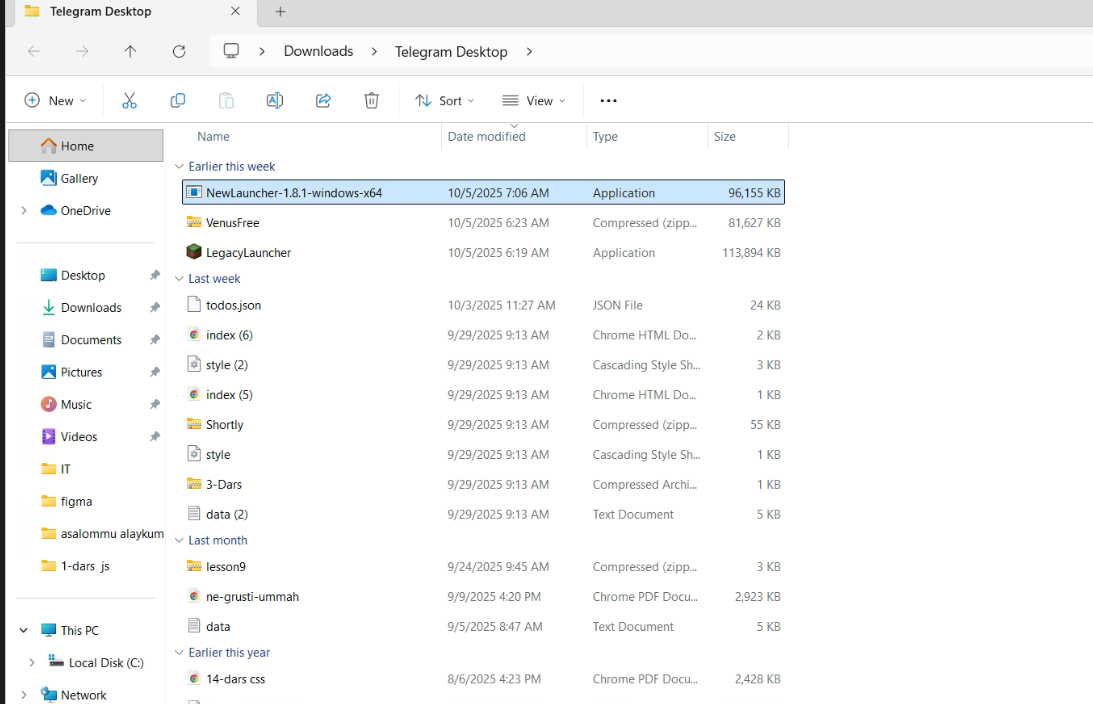Open Gallery in the sidebar
1093x704 pixels.
79,178
